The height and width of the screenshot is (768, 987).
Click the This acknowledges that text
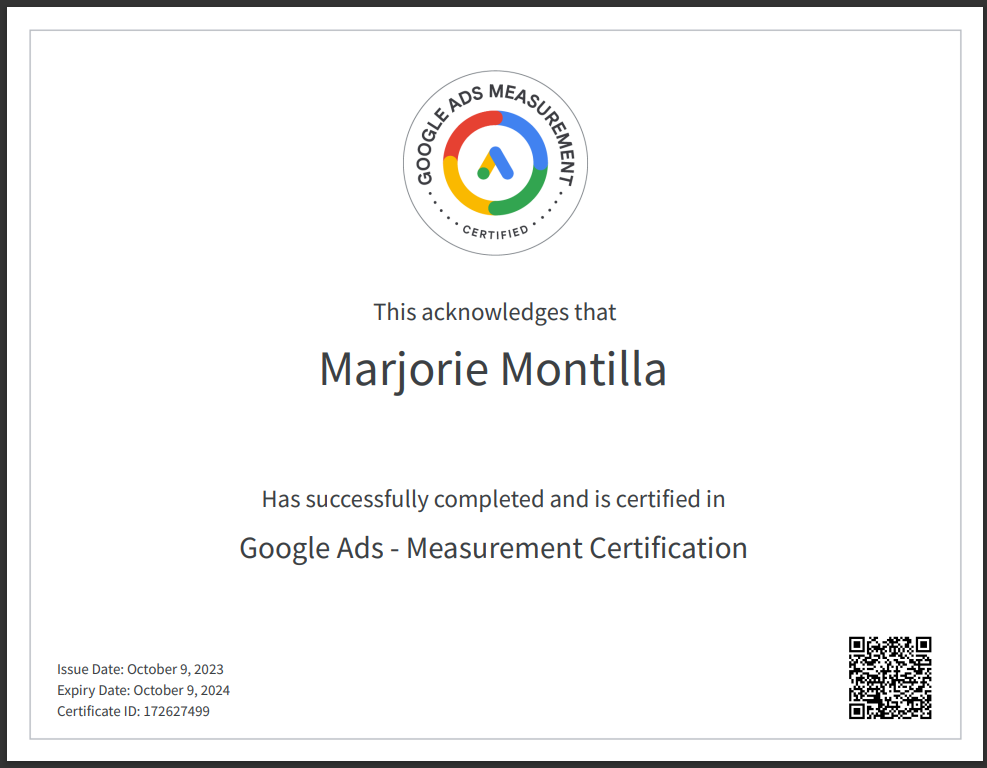point(494,312)
